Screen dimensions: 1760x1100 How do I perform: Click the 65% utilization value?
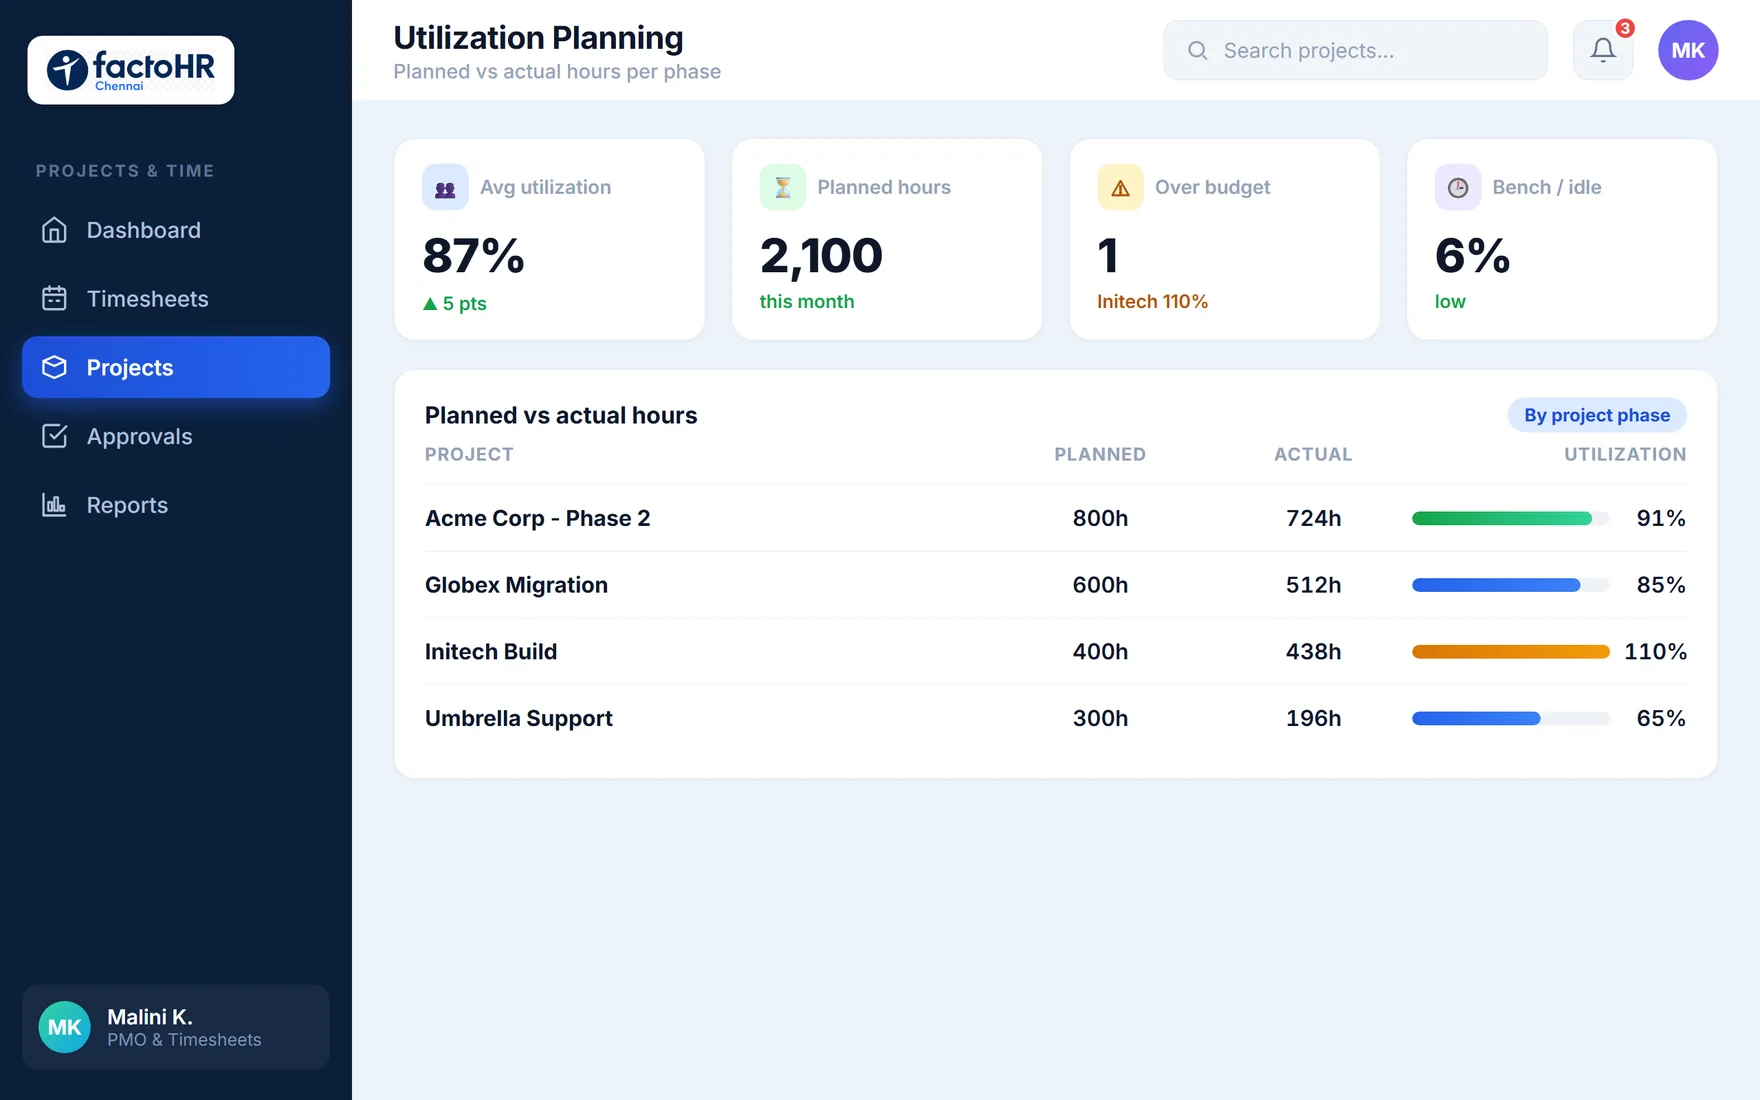coord(1661,718)
